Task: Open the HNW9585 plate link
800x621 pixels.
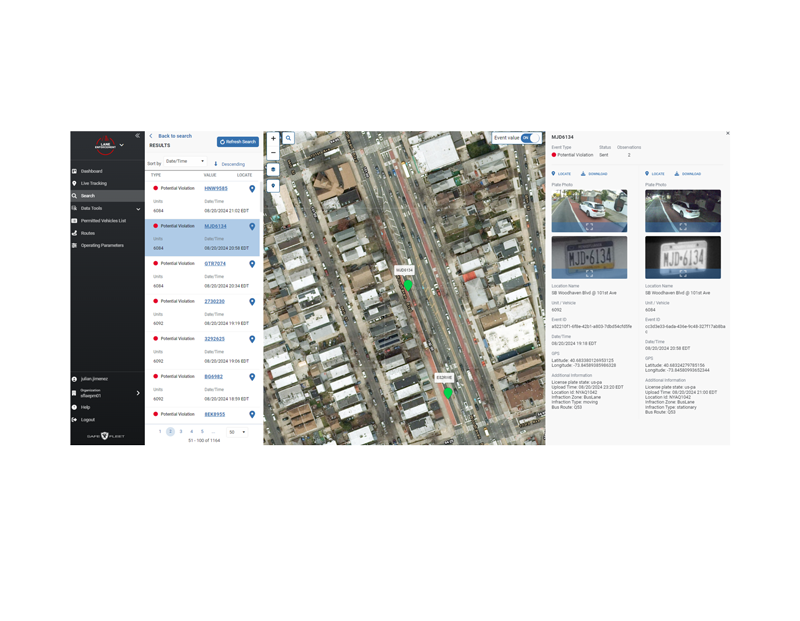Action: click(x=216, y=188)
